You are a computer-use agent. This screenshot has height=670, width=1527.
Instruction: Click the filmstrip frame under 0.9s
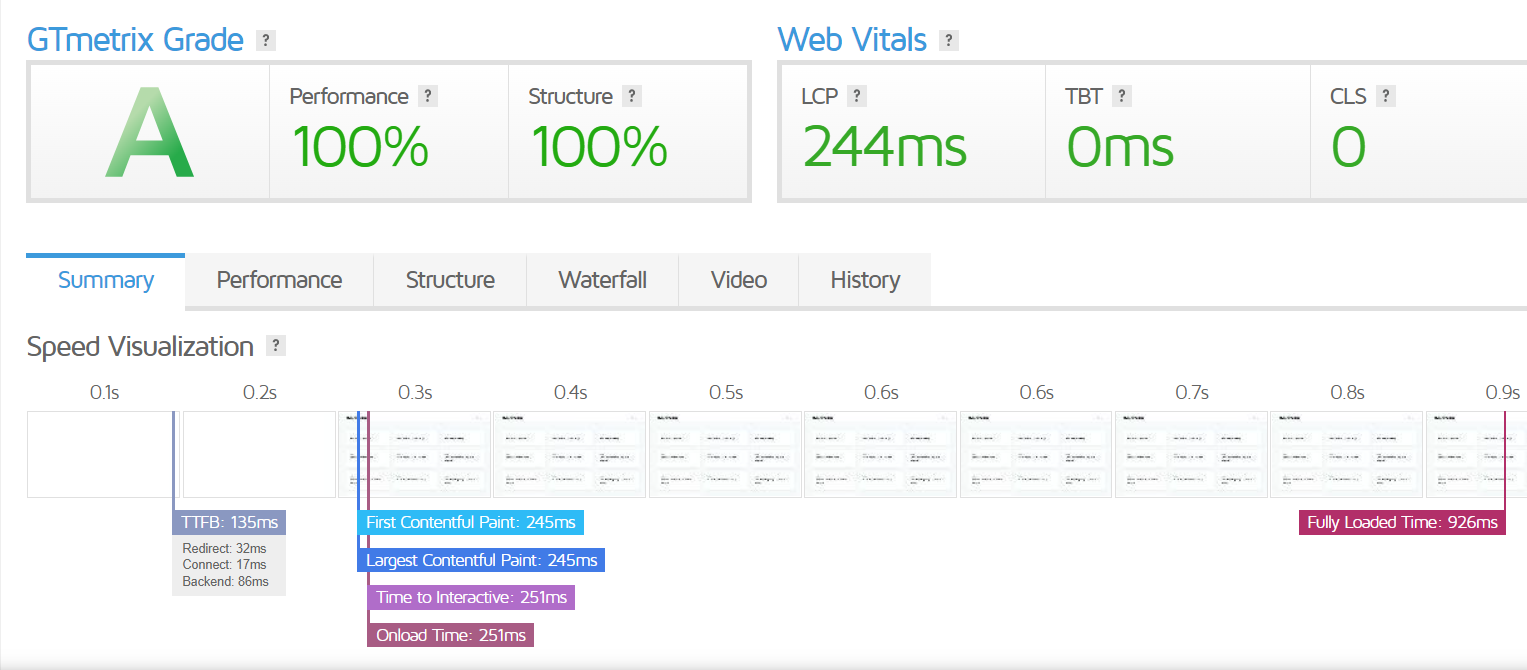pos(1476,454)
